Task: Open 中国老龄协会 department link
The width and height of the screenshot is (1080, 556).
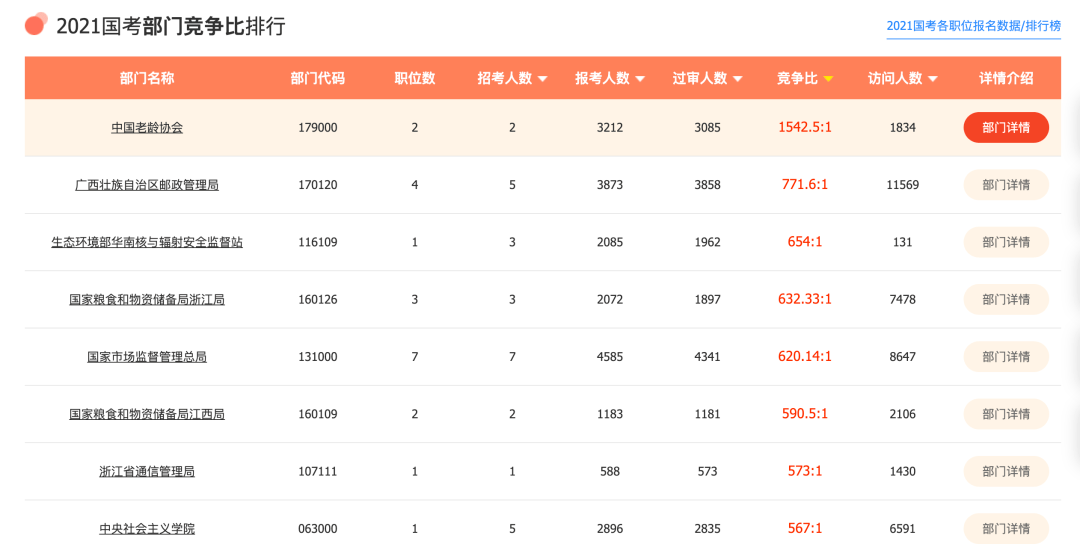Action: click(x=147, y=127)
